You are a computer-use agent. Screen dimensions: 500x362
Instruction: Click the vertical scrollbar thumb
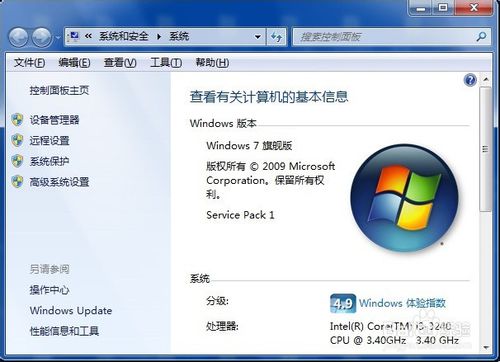[x=485, y=149]
